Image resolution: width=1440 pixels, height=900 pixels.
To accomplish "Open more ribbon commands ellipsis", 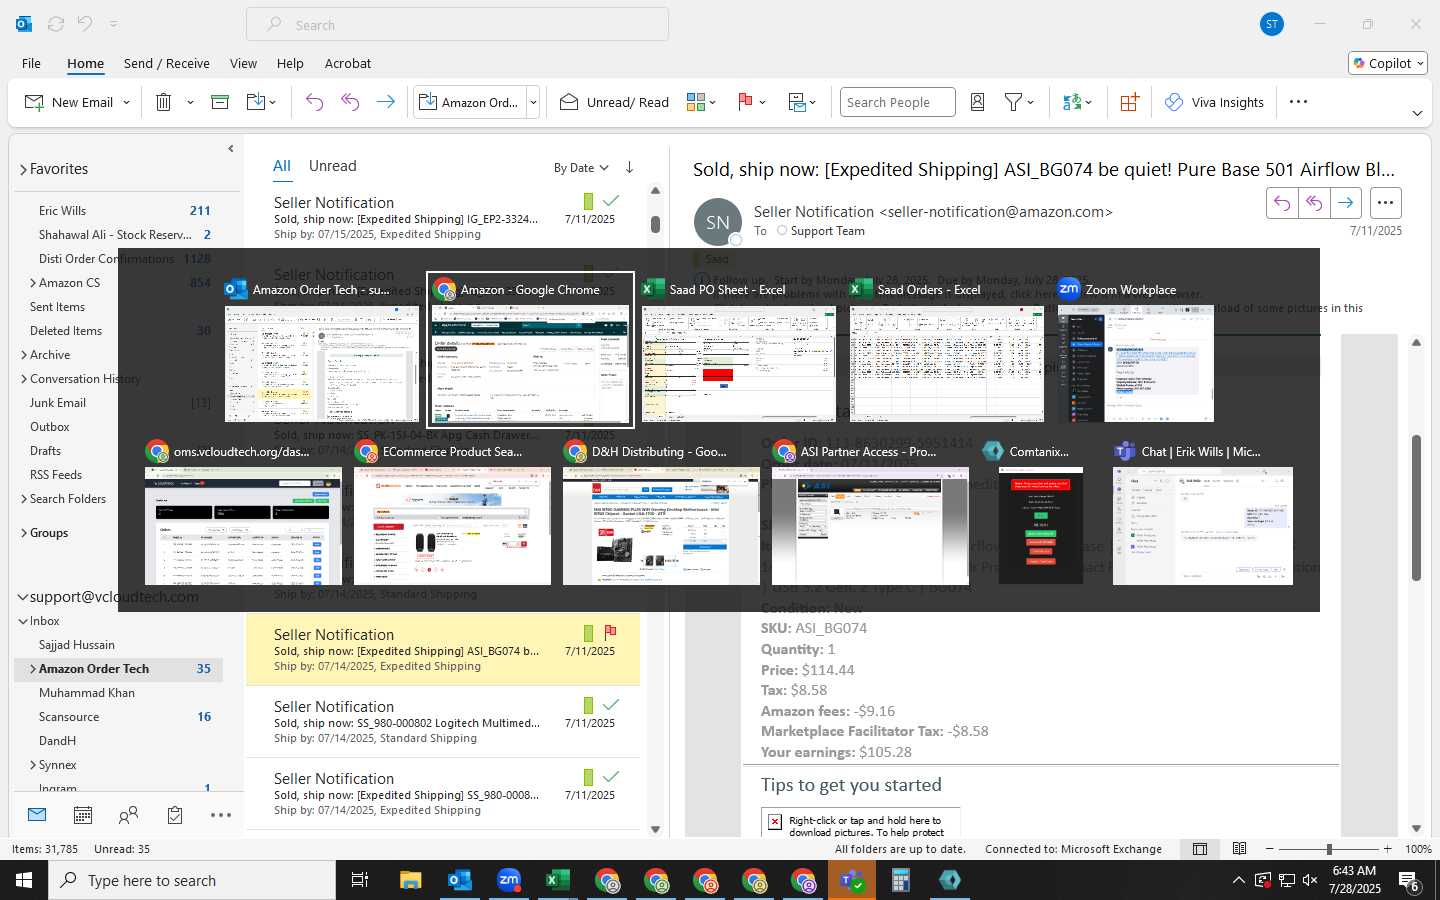I will click(x=1298, y=102).
